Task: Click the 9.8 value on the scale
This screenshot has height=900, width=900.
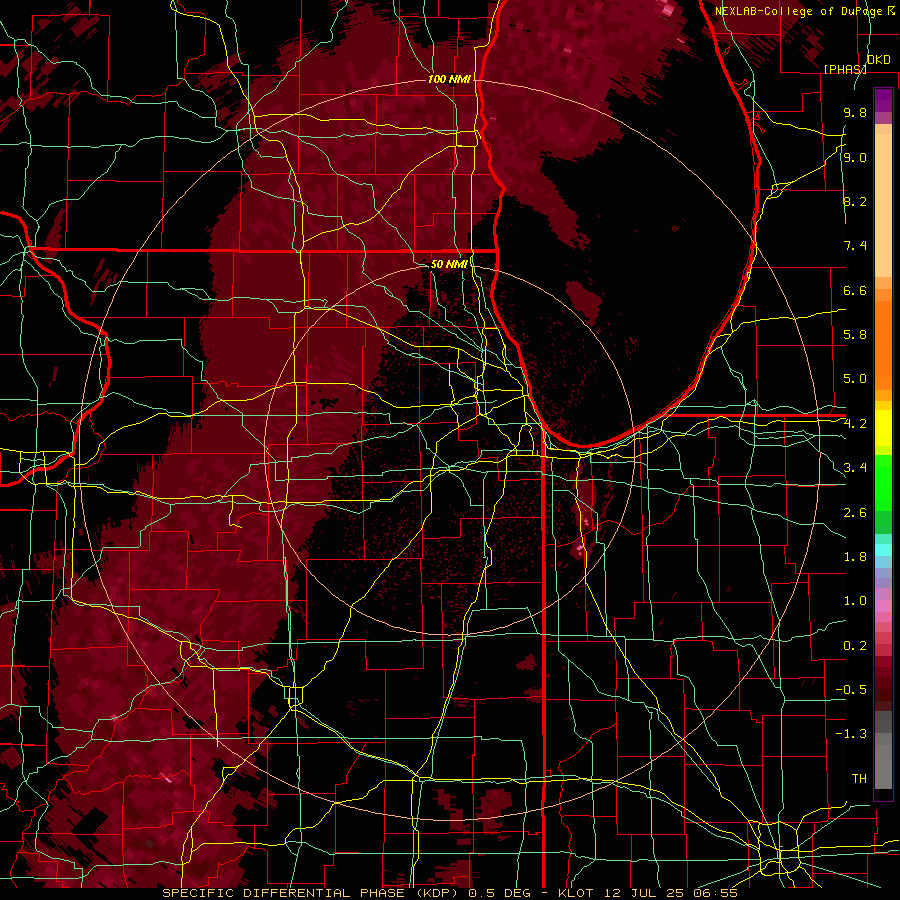Action: [x=855, y=112]
